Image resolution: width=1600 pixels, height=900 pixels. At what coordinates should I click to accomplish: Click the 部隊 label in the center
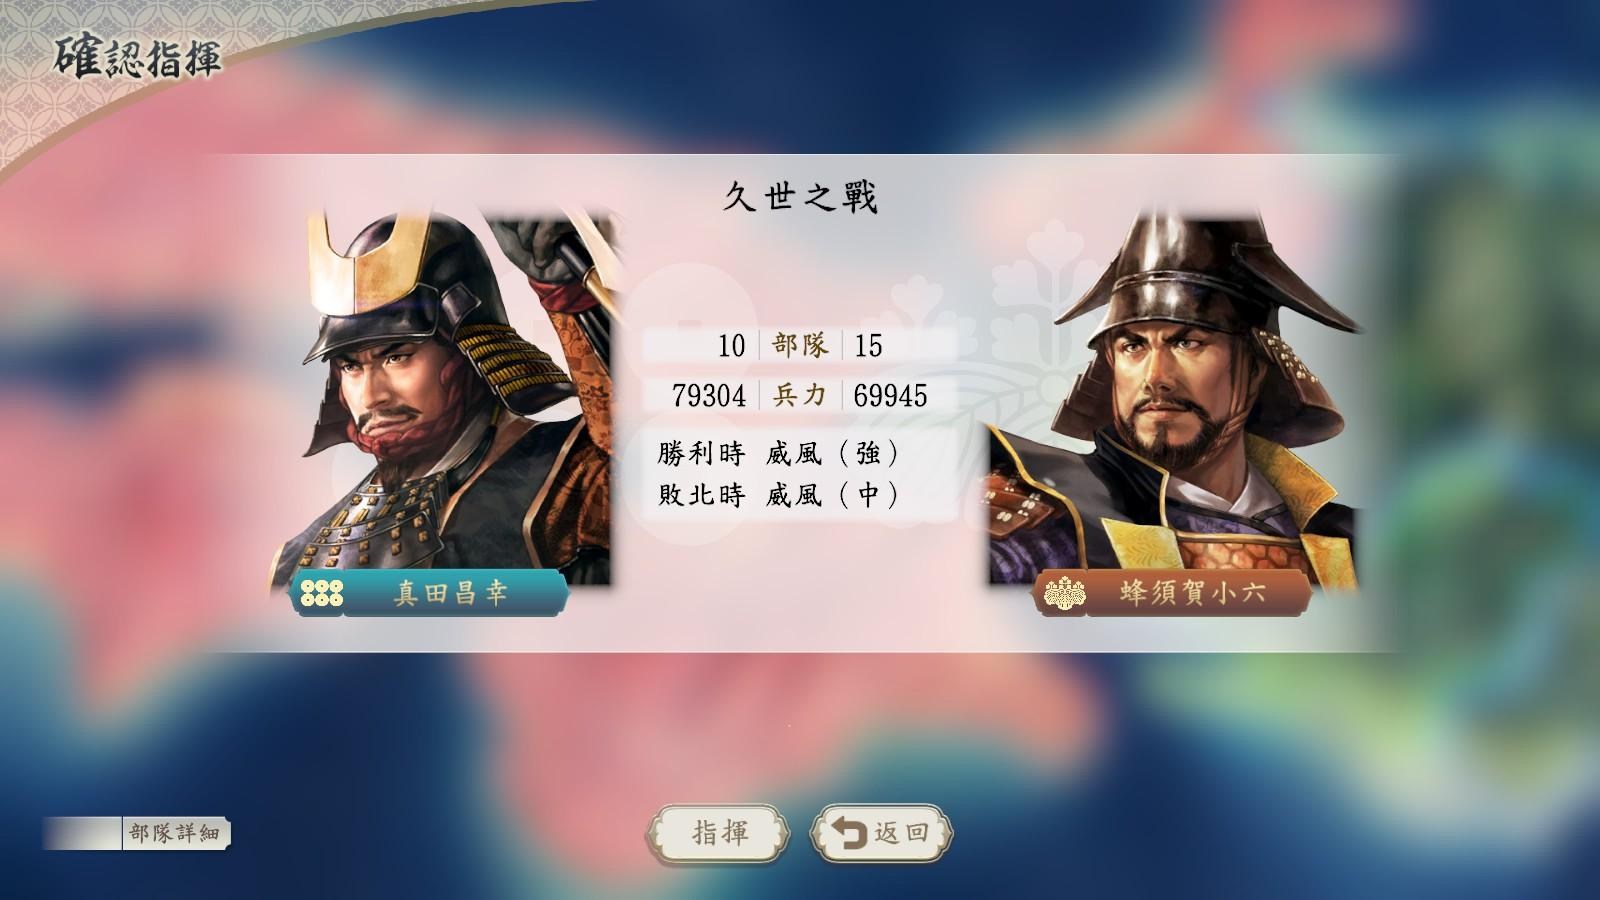(x=800, y=345)
